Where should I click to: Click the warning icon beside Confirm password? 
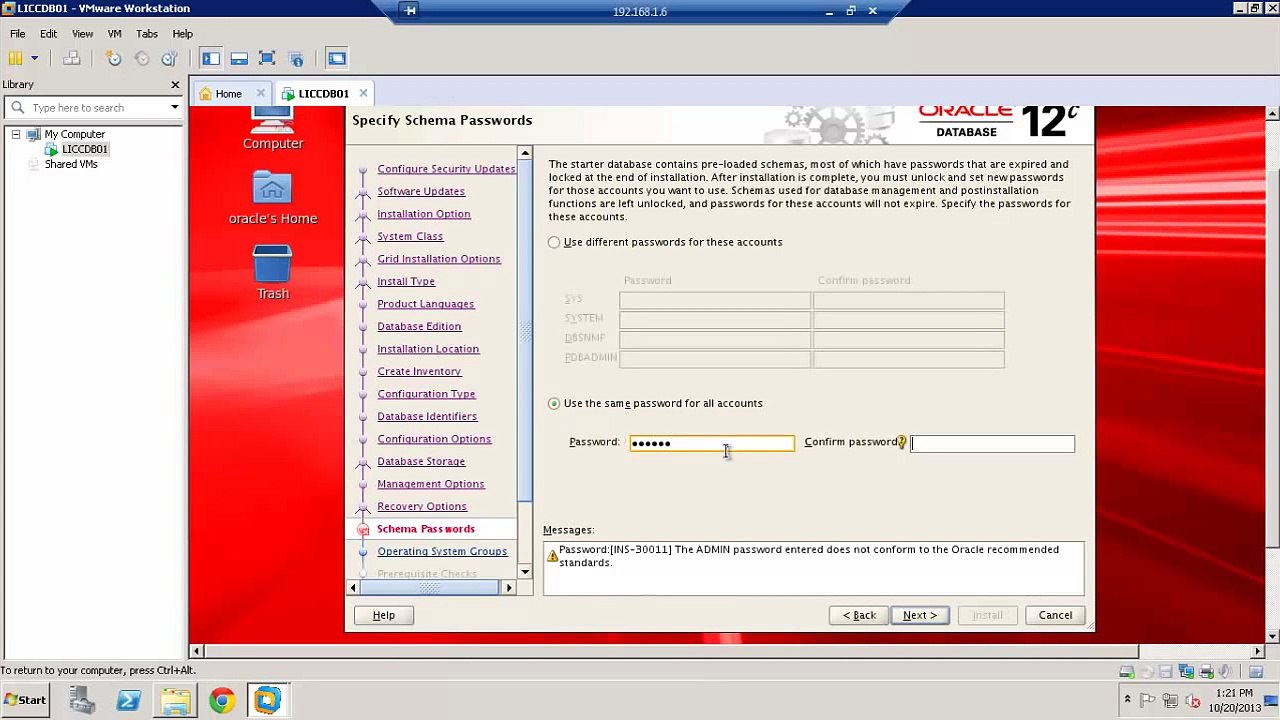pos(901,442)
